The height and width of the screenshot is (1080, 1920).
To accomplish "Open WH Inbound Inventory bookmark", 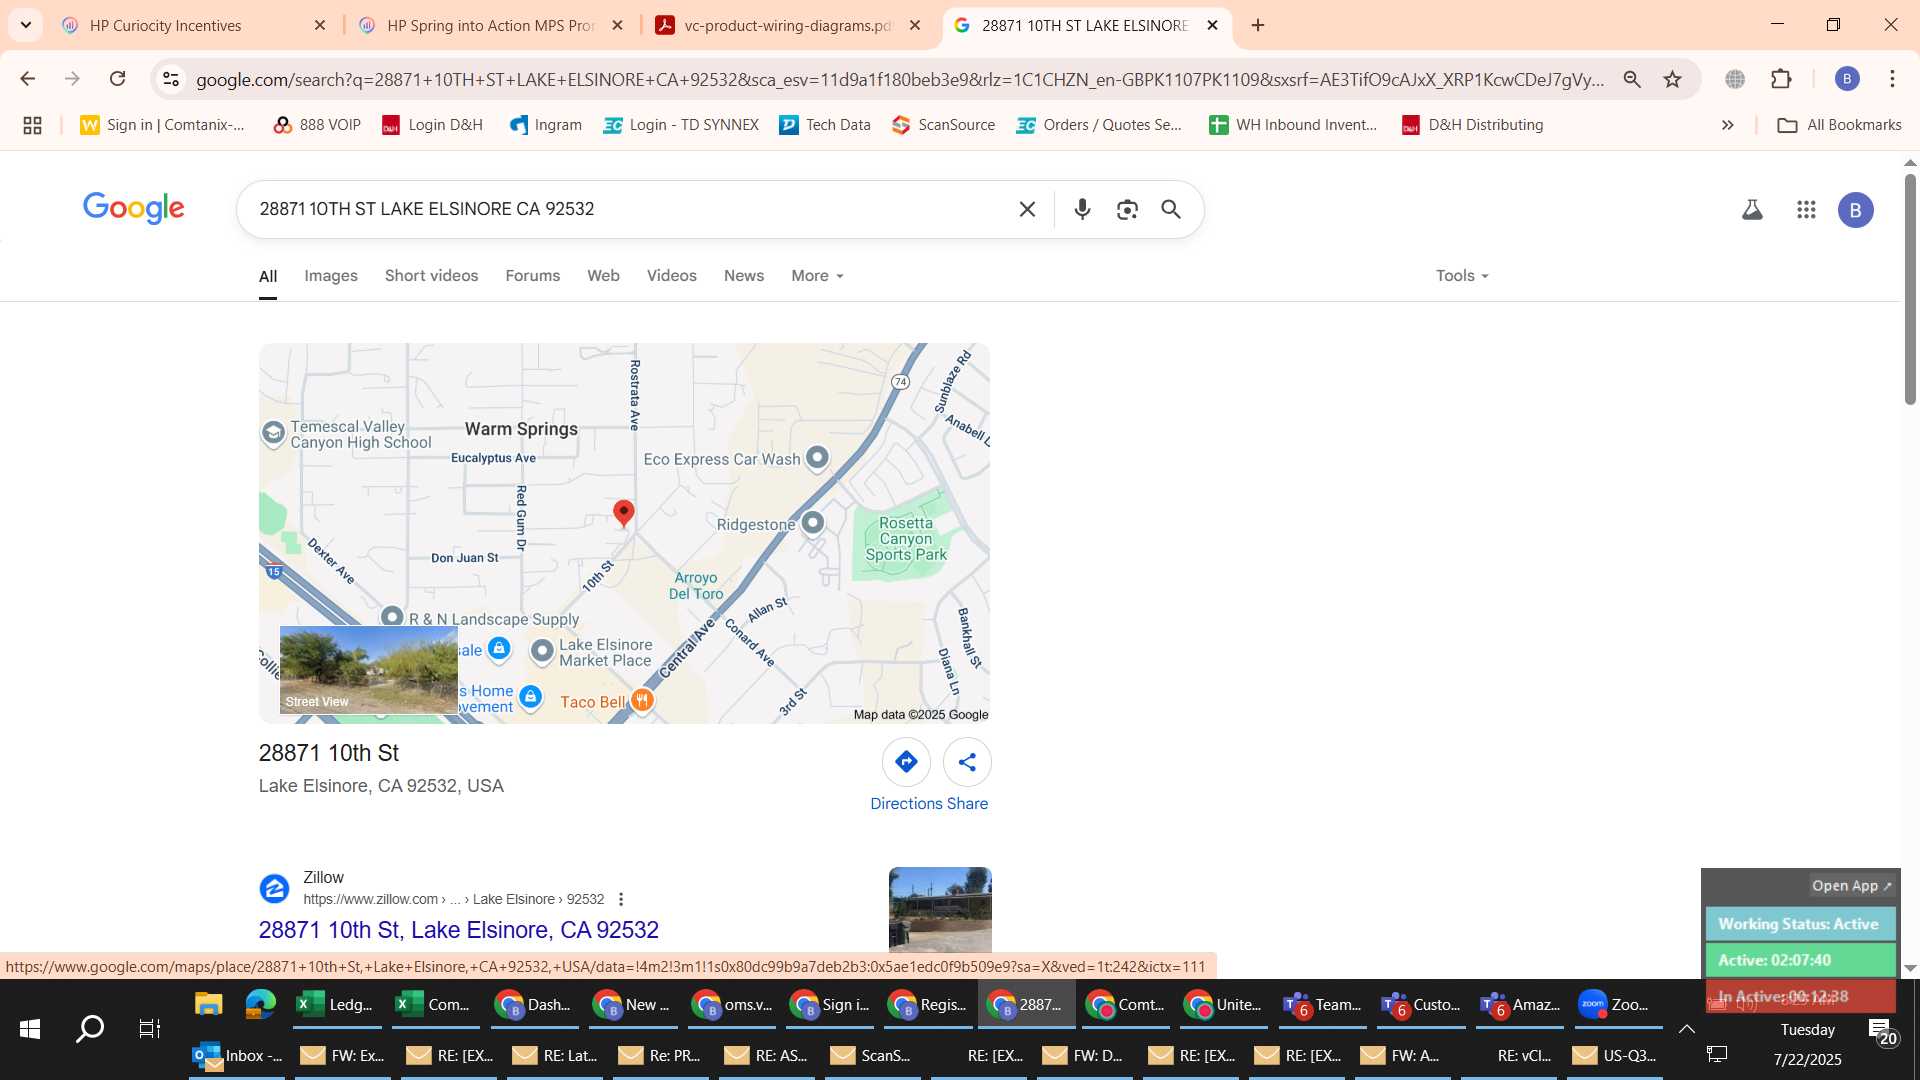I will tap(1293, 125).
